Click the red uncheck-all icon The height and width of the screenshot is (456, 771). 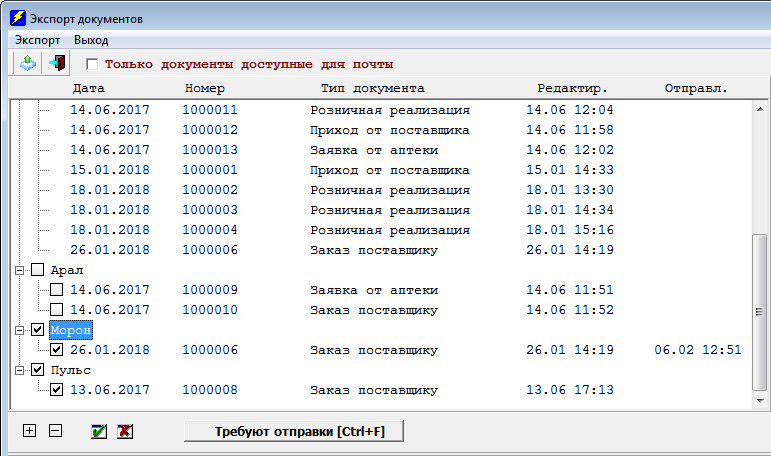(x=125, y=431)
